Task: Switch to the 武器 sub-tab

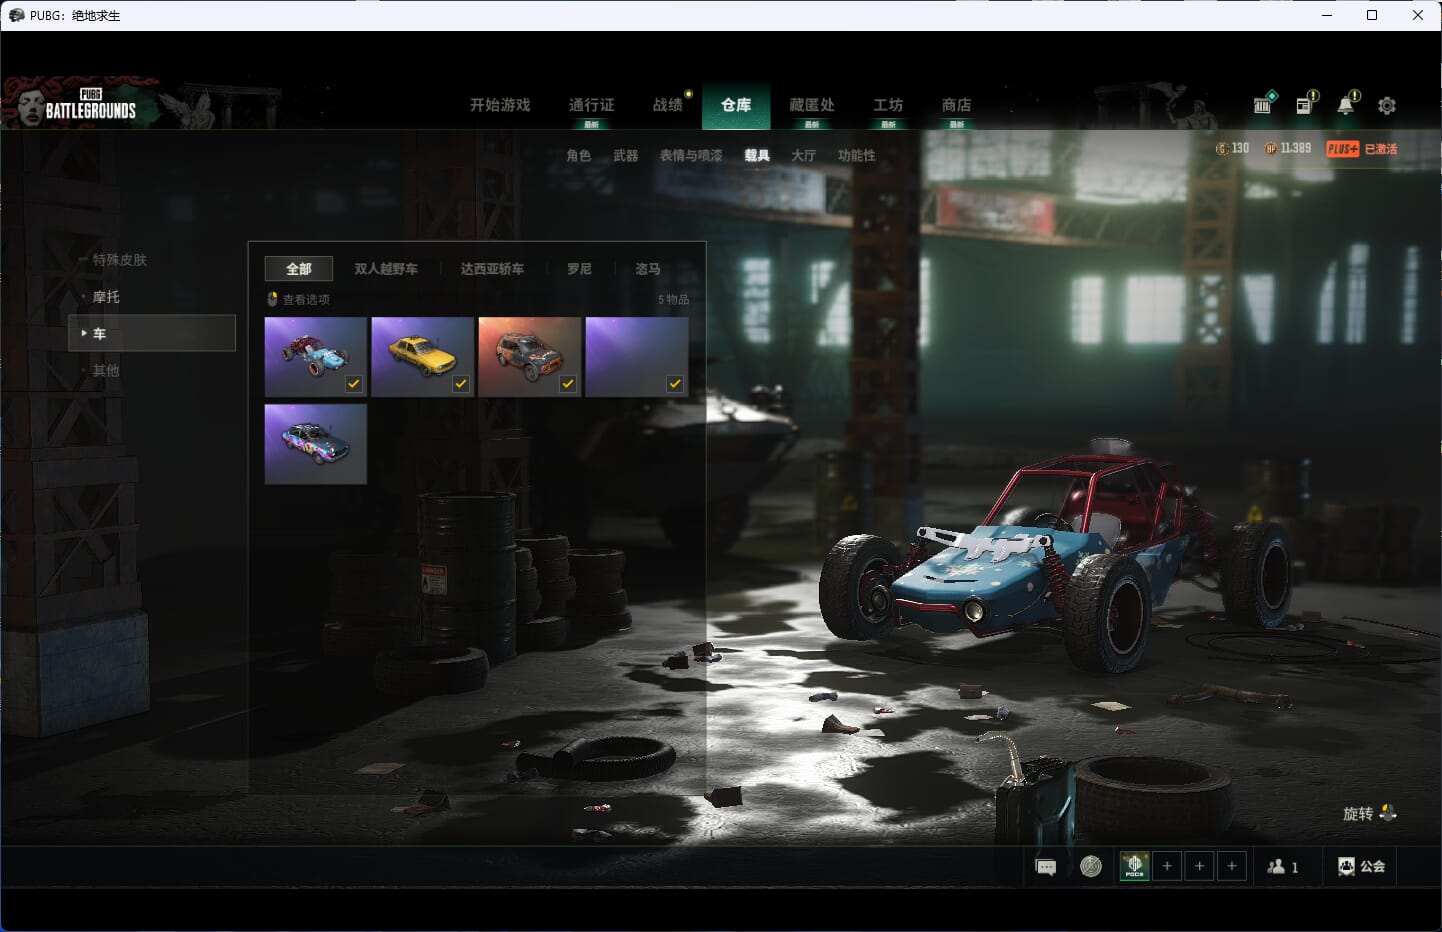Action: 626,155
